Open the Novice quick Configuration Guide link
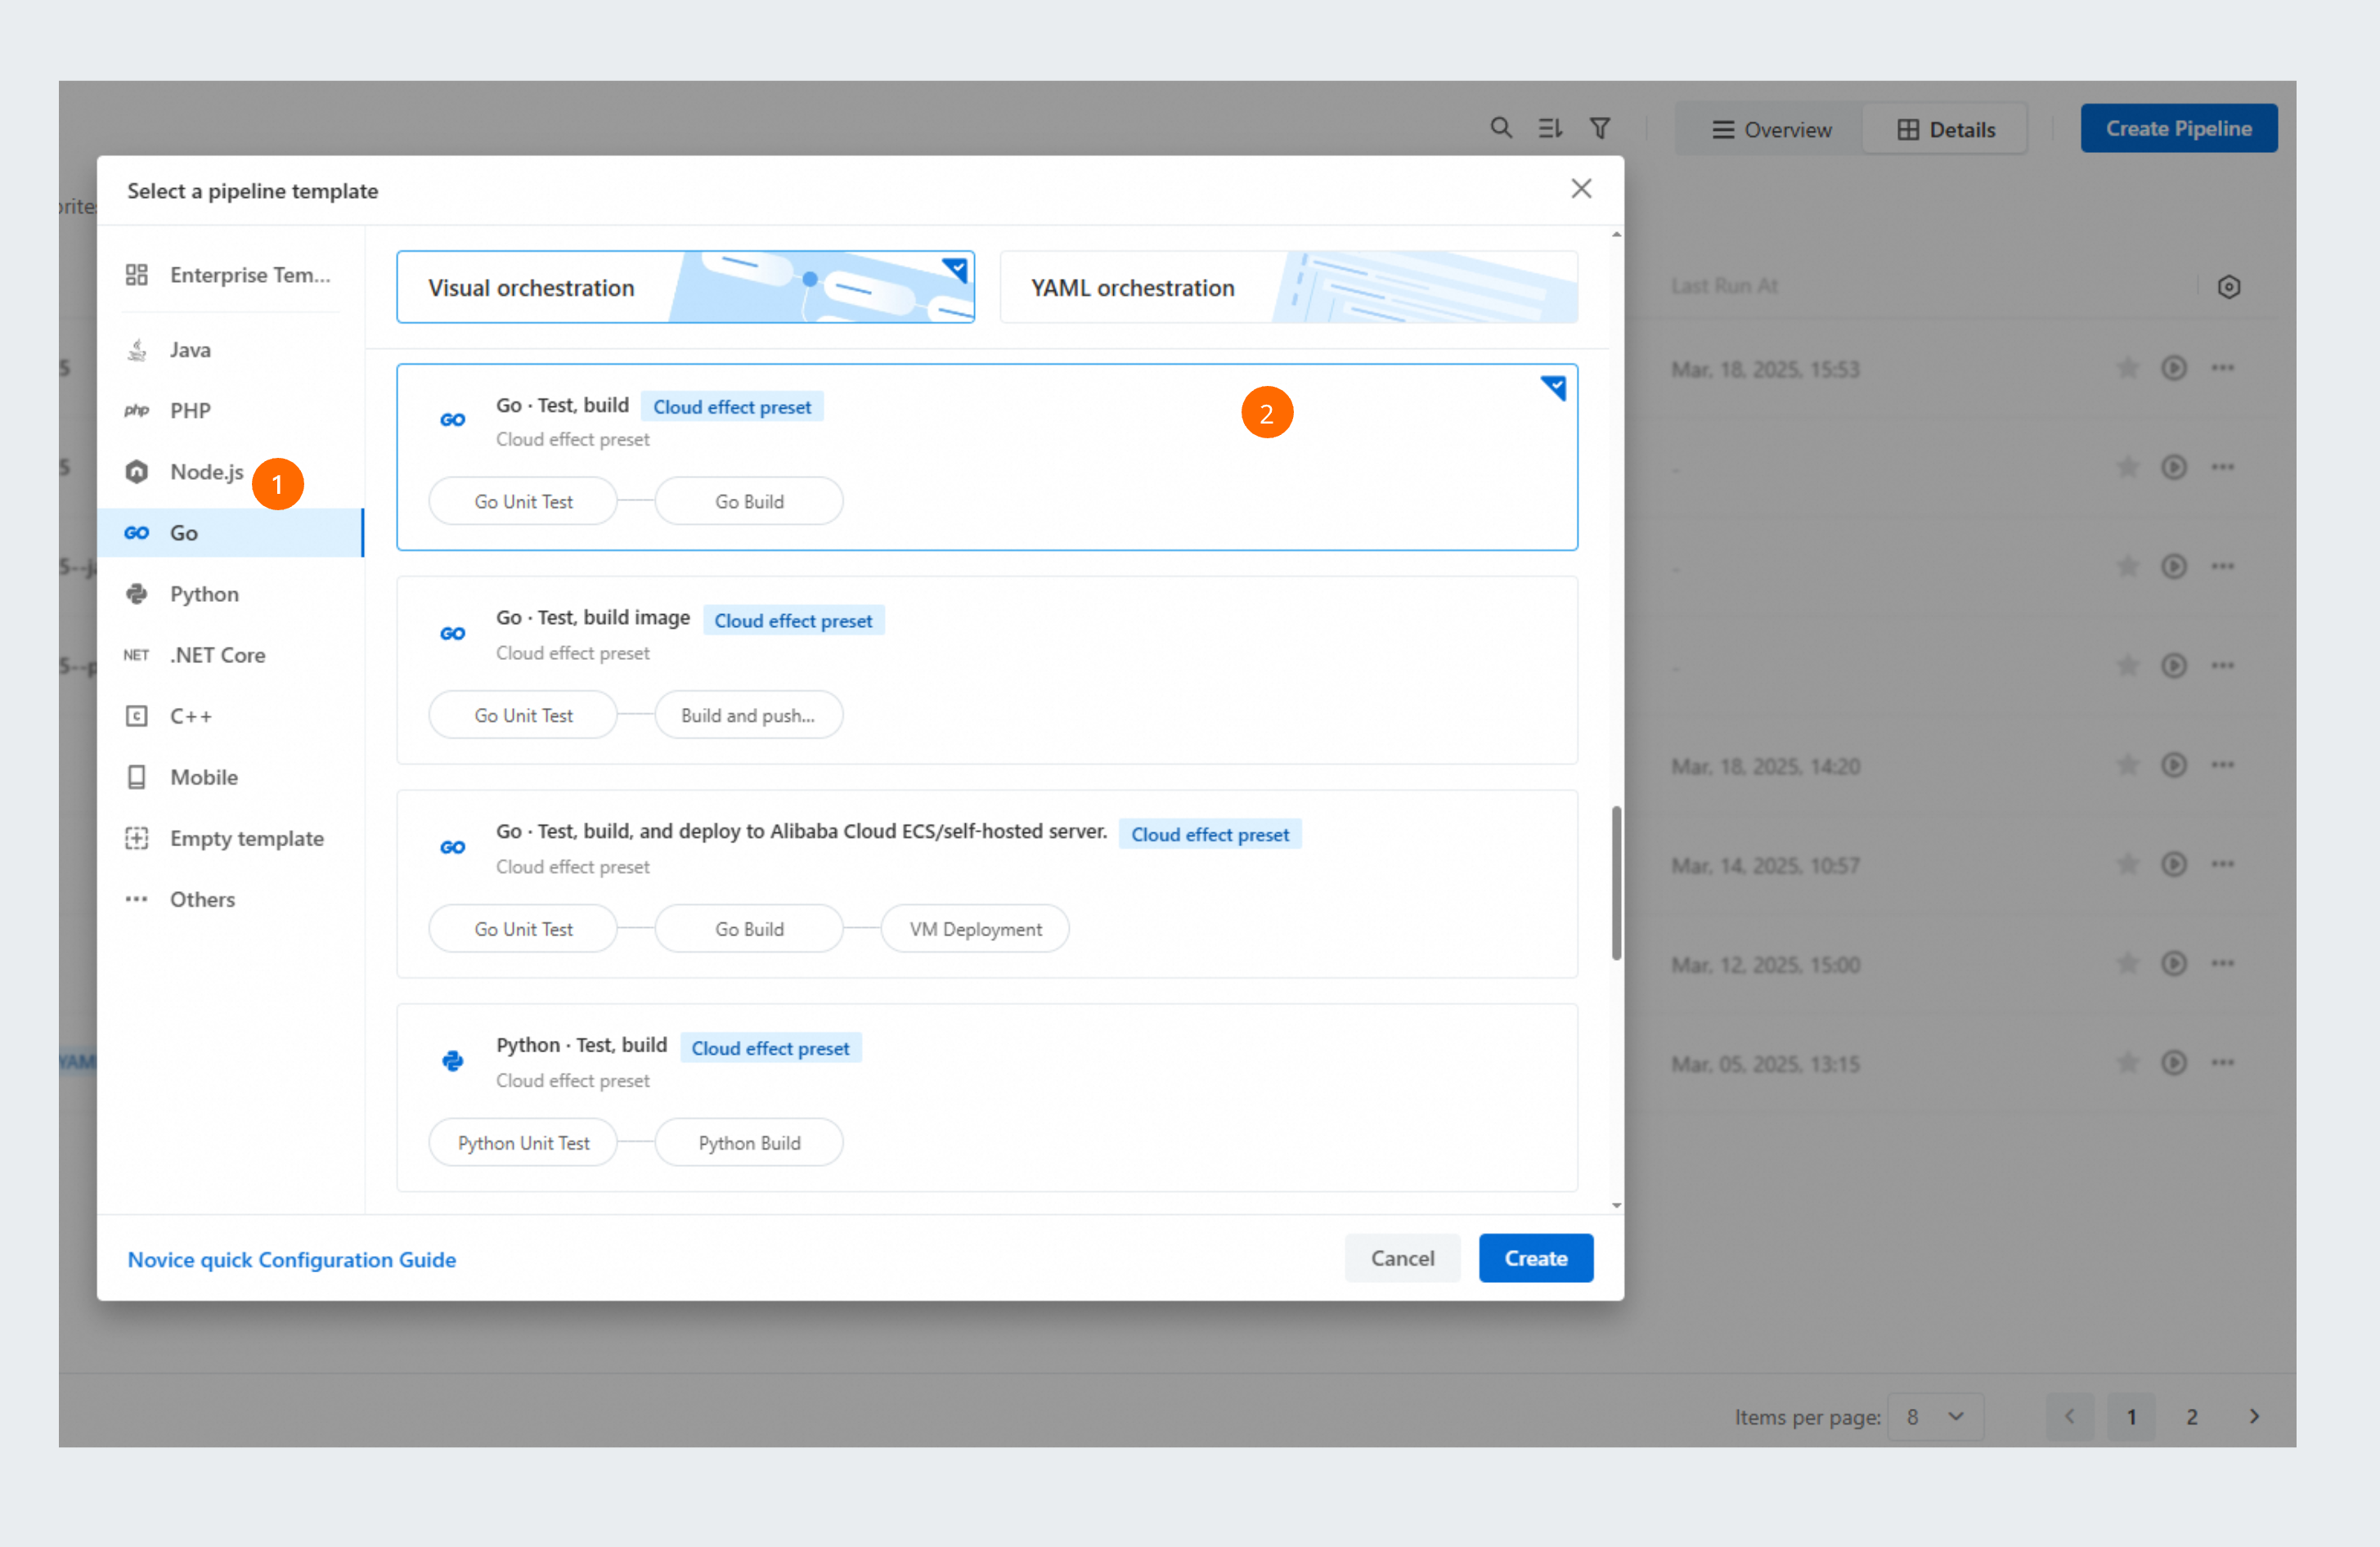The image size is (2380, 1547). click(x=291, y=1259)
